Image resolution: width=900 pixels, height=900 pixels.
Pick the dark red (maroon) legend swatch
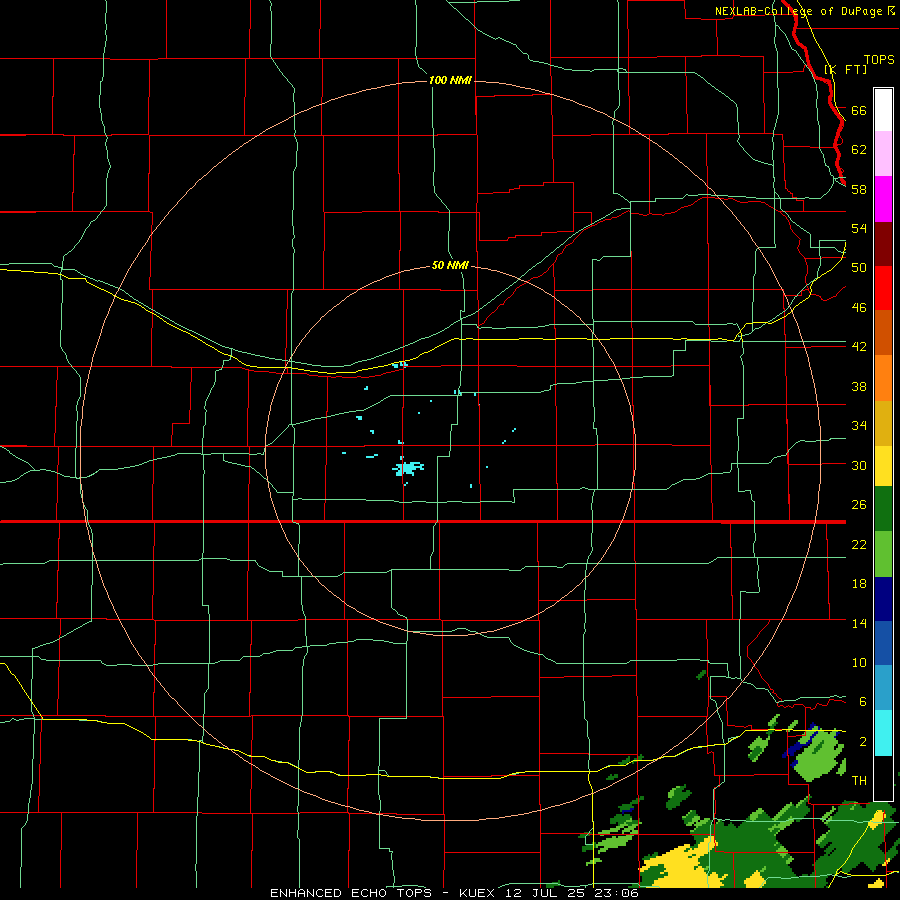883,244
